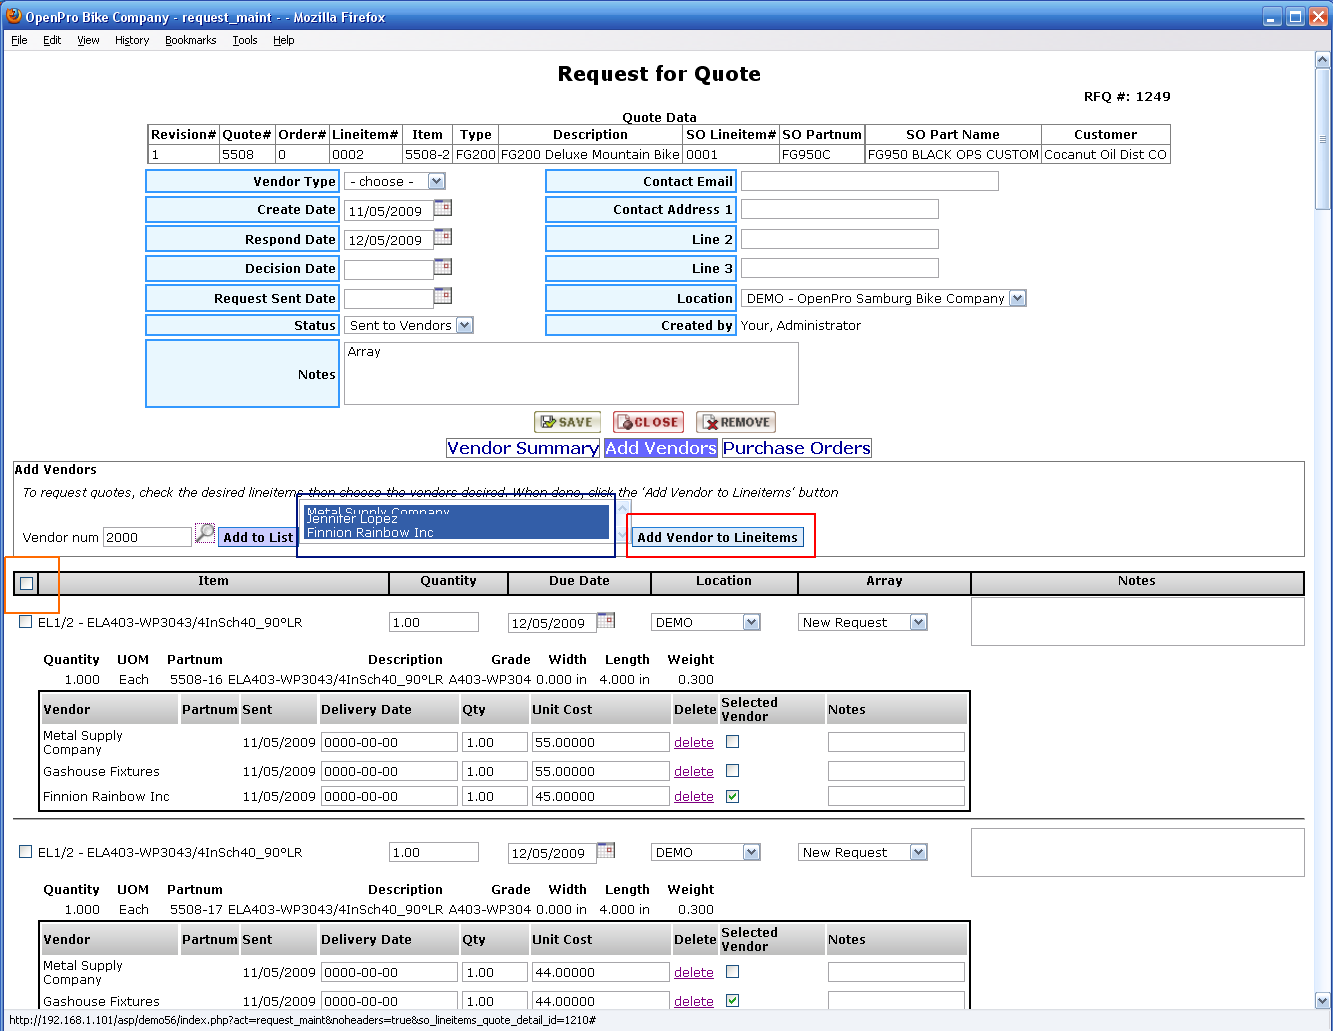The width and height of the screenshot is (1333, 1031).
Task: Switch to the Vendor Summary tab
Action: [522, 448]
